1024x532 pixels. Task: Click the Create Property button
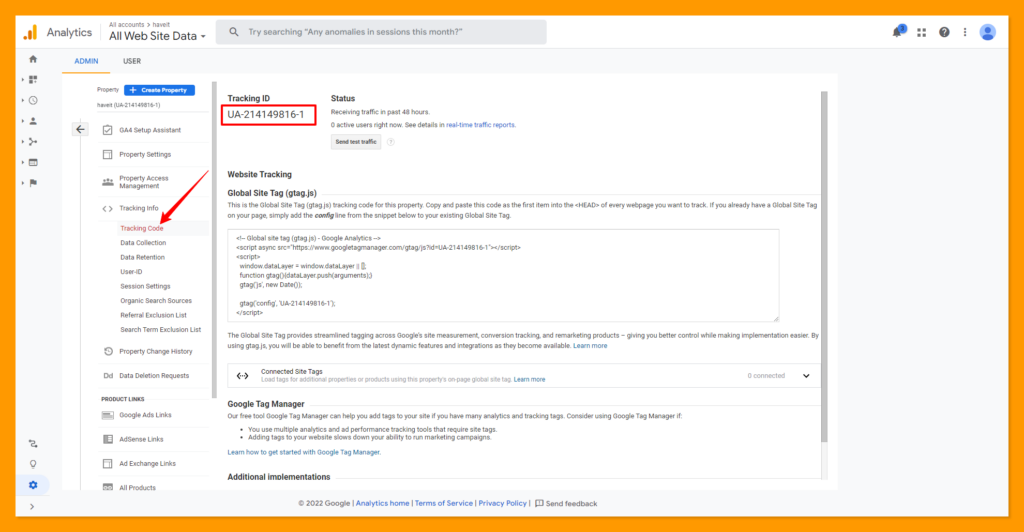(159, 90)
